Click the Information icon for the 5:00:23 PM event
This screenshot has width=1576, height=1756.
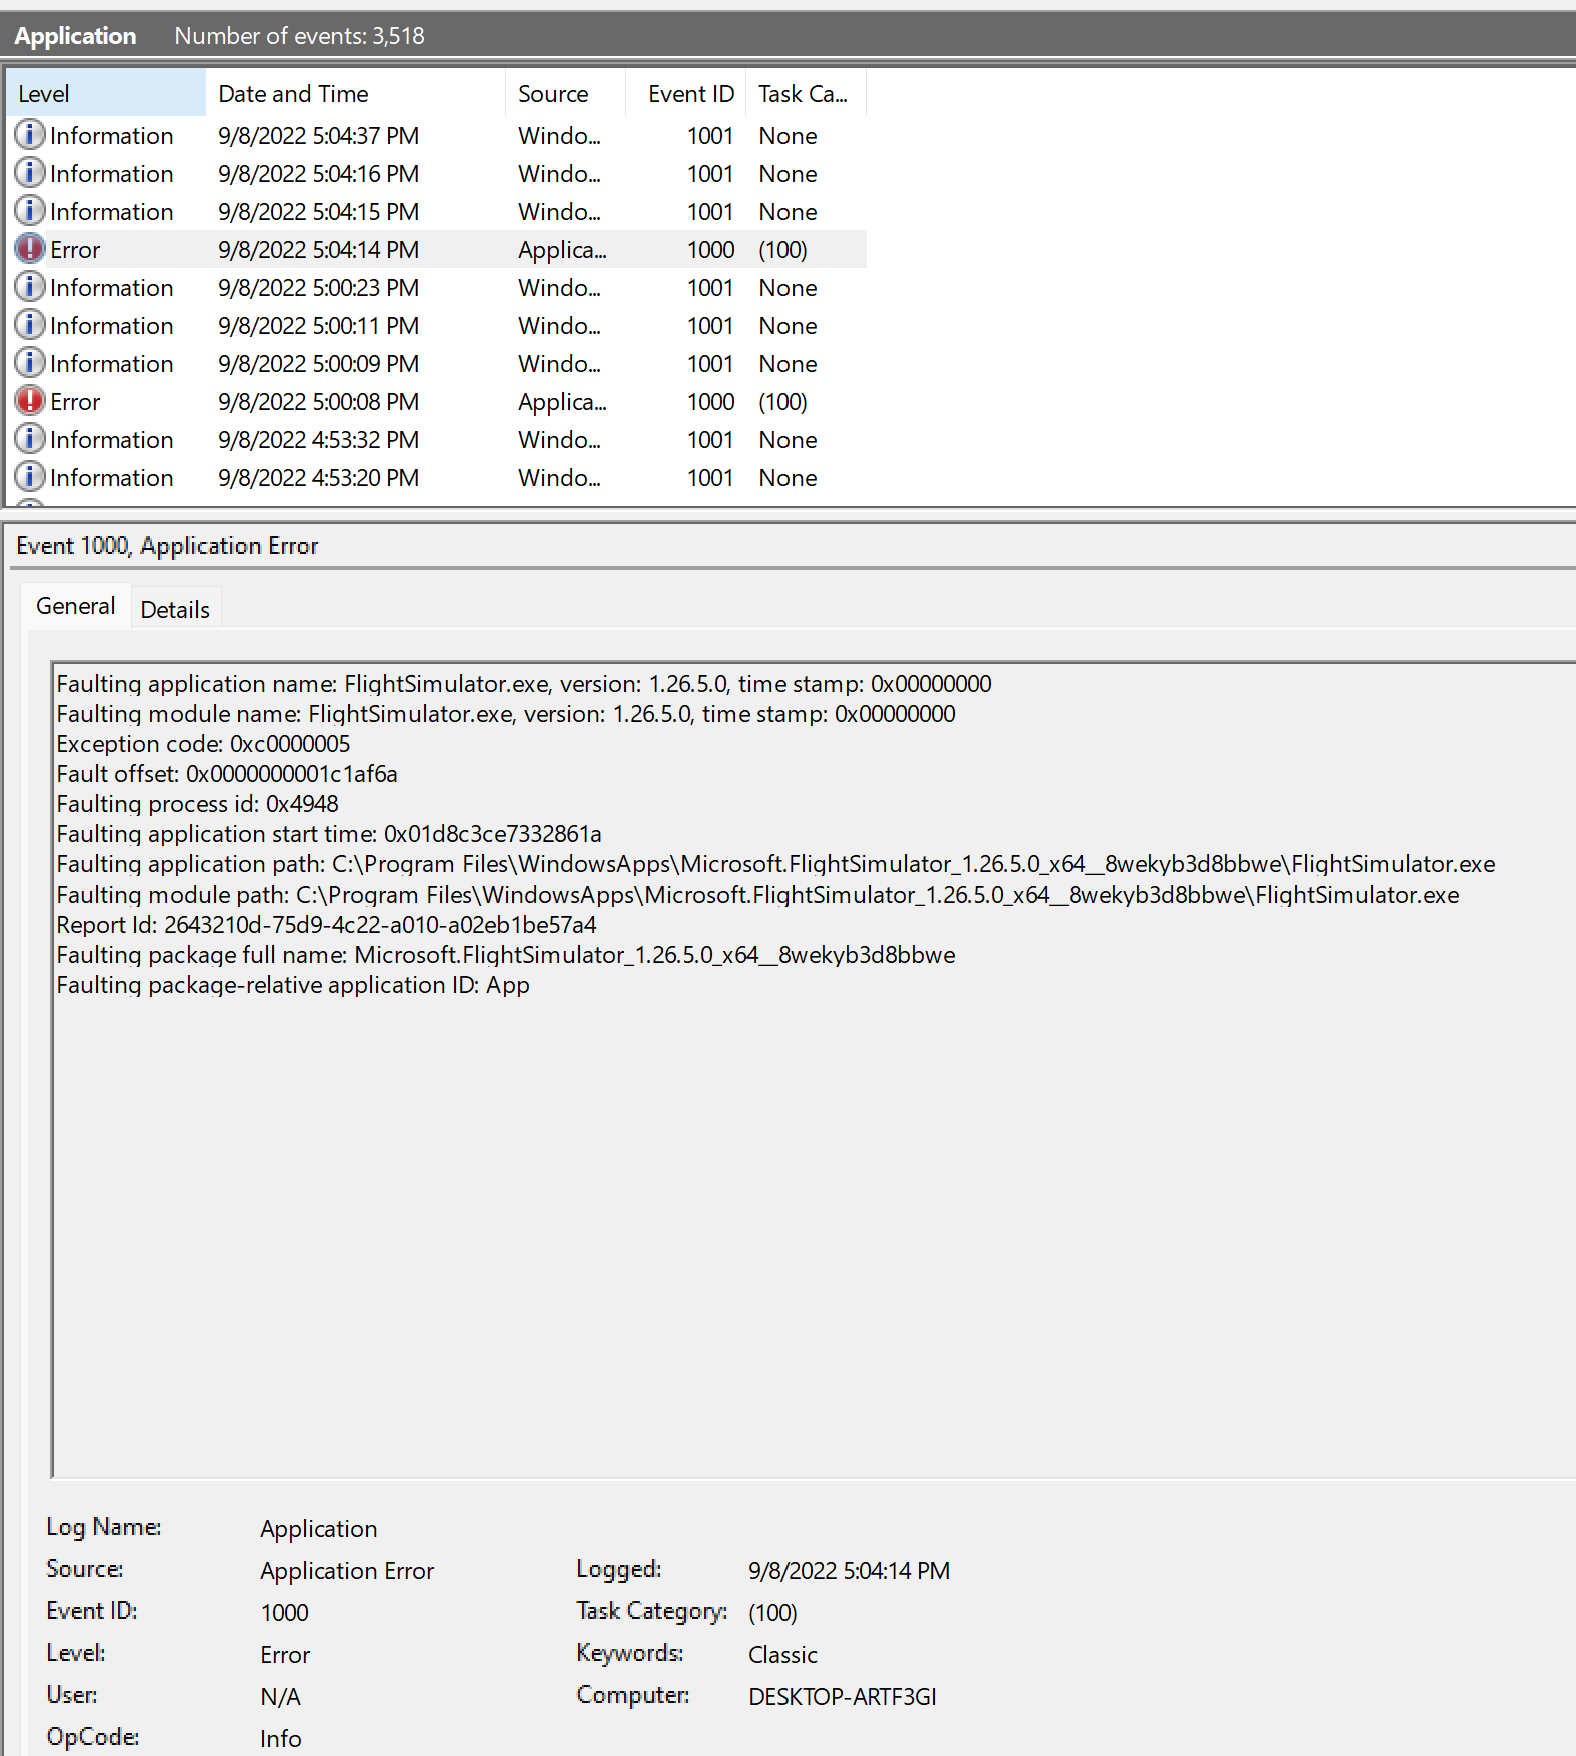click(x=30, y=286)
